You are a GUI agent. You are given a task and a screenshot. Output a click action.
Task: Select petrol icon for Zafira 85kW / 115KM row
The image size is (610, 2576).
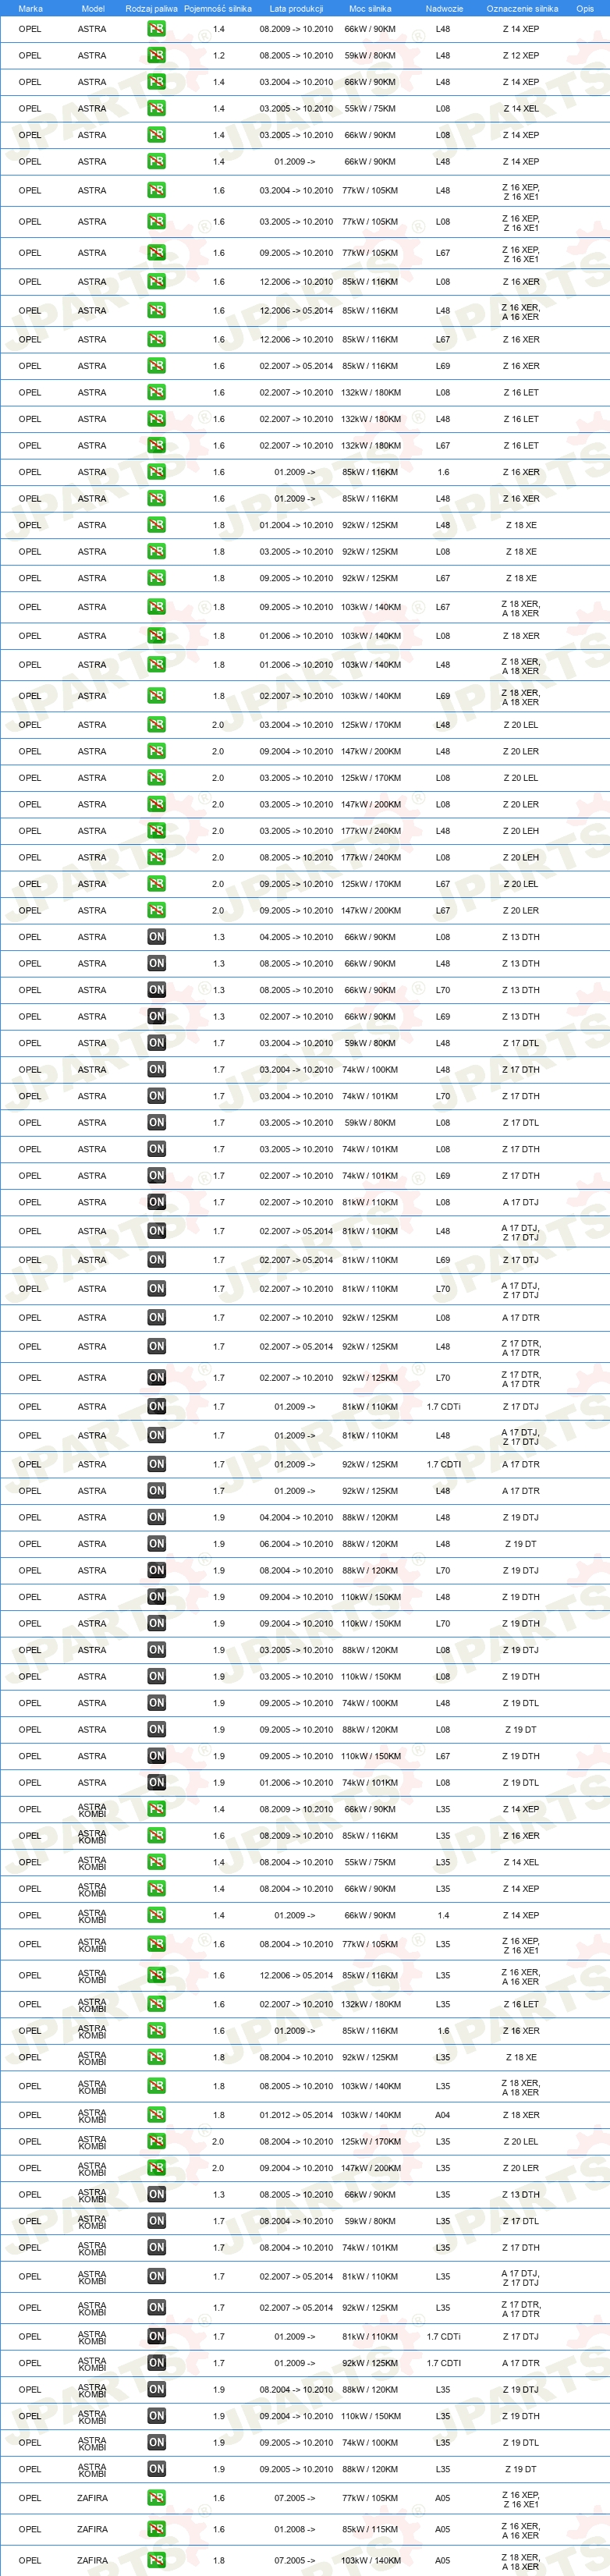coord(156,2529)
